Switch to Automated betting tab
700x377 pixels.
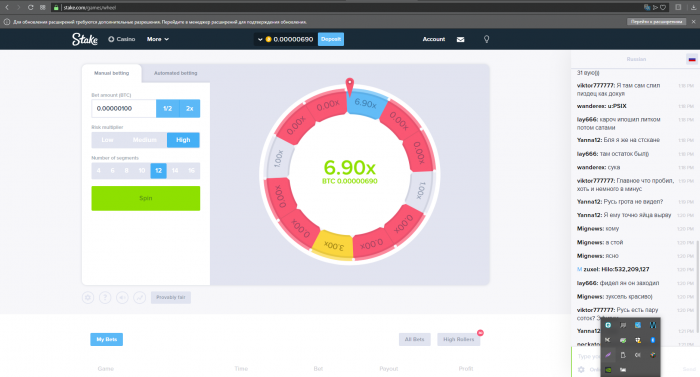(x=175, y=73)
